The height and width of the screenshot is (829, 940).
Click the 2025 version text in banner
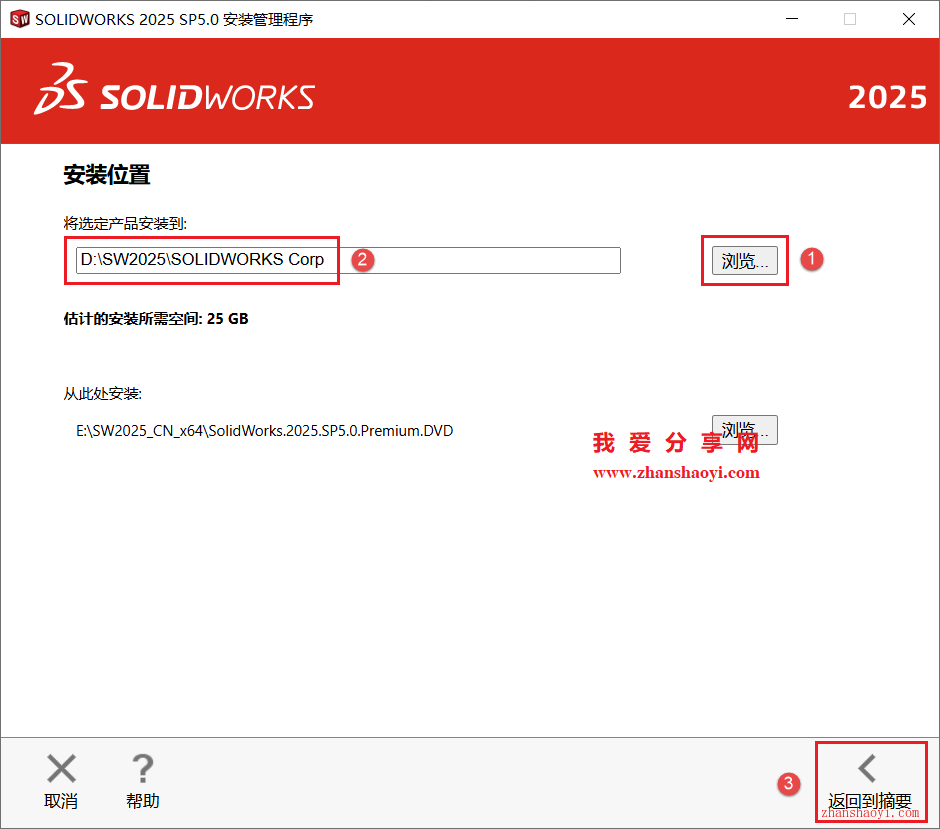[x=887, y=97]
